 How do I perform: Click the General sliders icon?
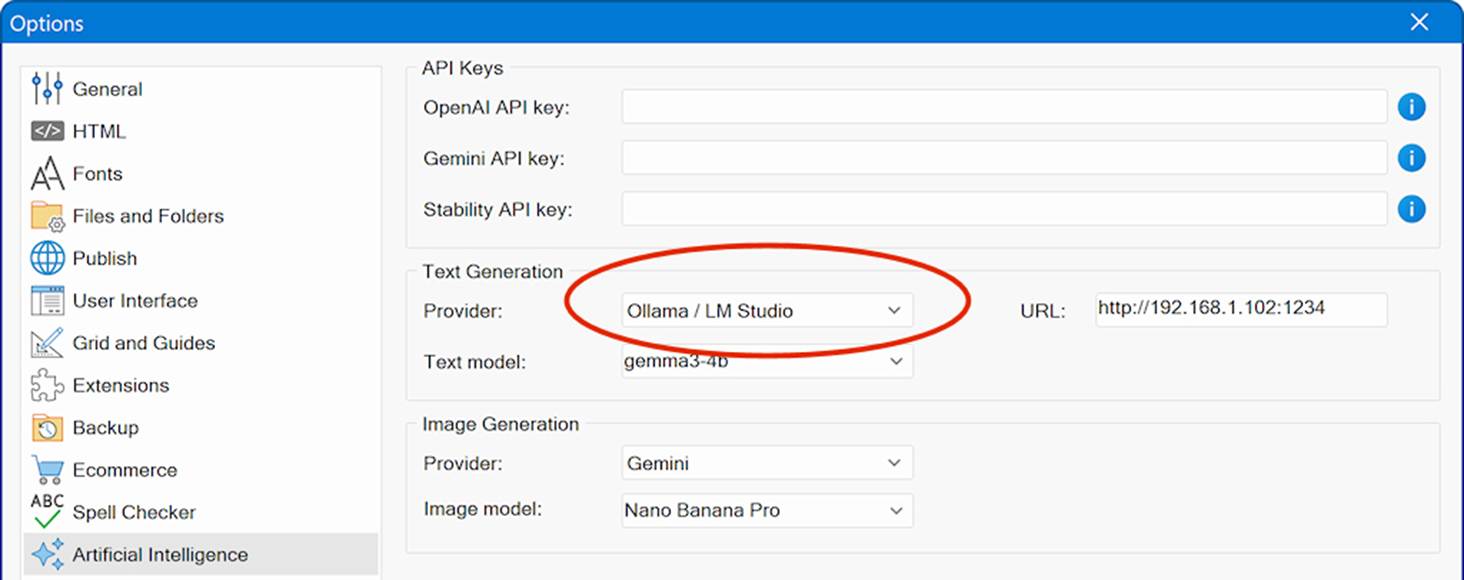click(47, 89)
